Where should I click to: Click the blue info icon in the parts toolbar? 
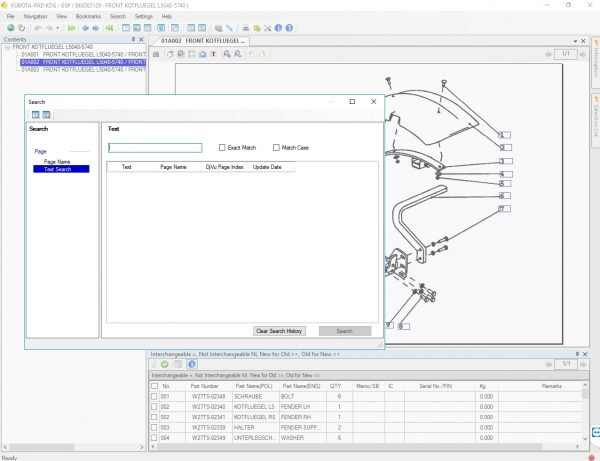pyautogui.click(x=192, y=364)
